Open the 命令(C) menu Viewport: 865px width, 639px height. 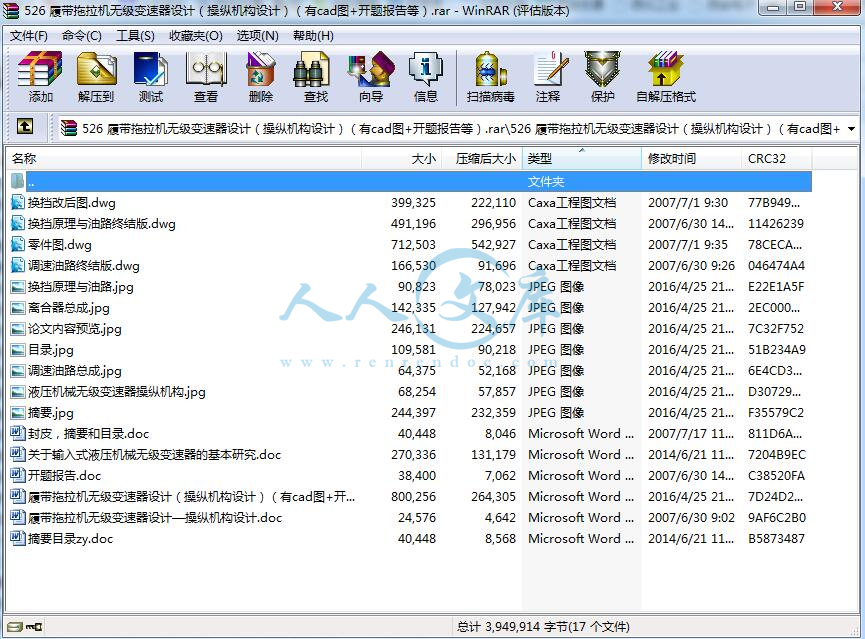click(82, 36)
